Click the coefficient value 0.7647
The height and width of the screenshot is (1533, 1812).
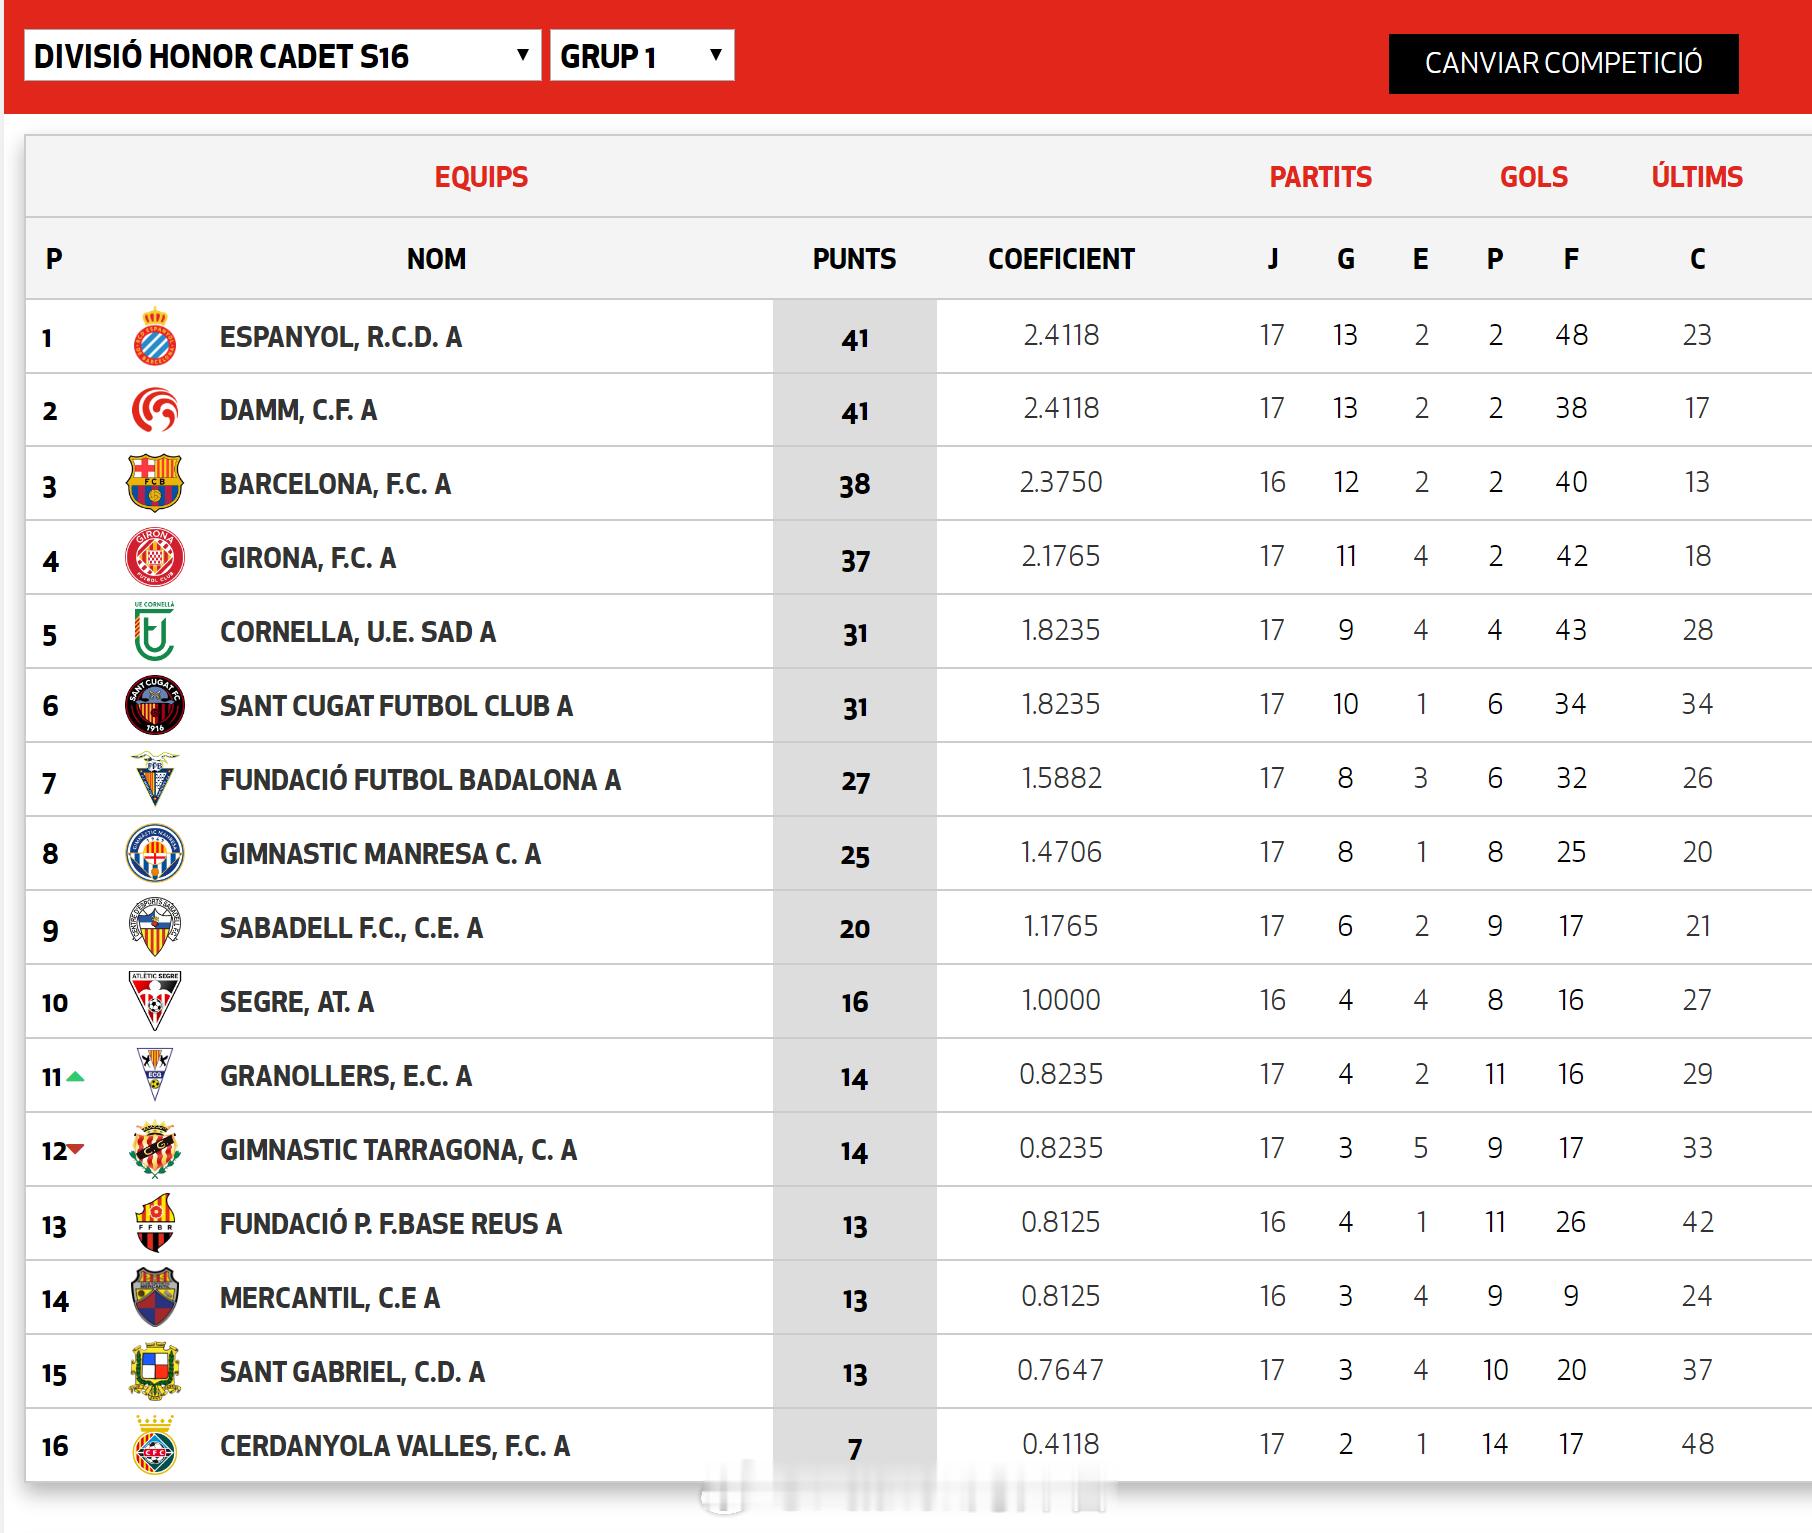point(1061,1370)
